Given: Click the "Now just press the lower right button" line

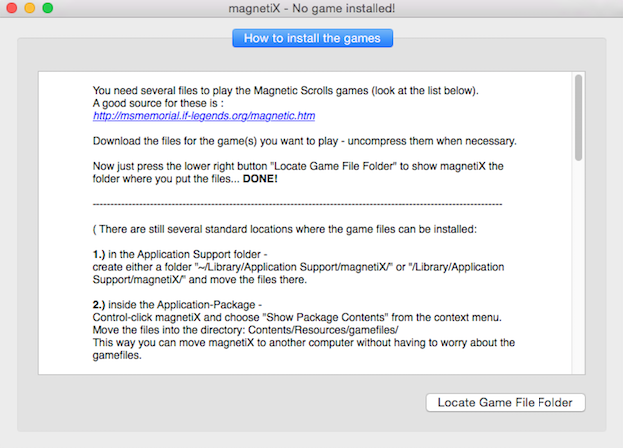Looking at the screenshot, I should [x=298, y=166].
